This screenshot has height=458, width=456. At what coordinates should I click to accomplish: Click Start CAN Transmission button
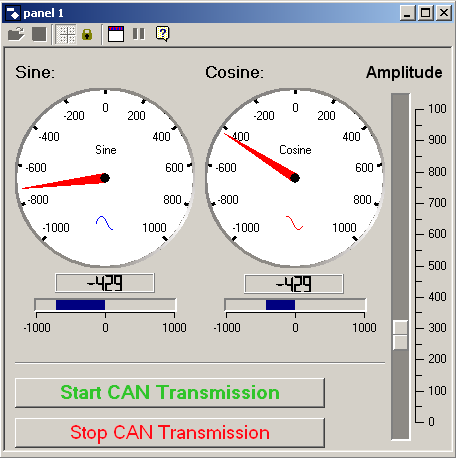tap(170, 393)
